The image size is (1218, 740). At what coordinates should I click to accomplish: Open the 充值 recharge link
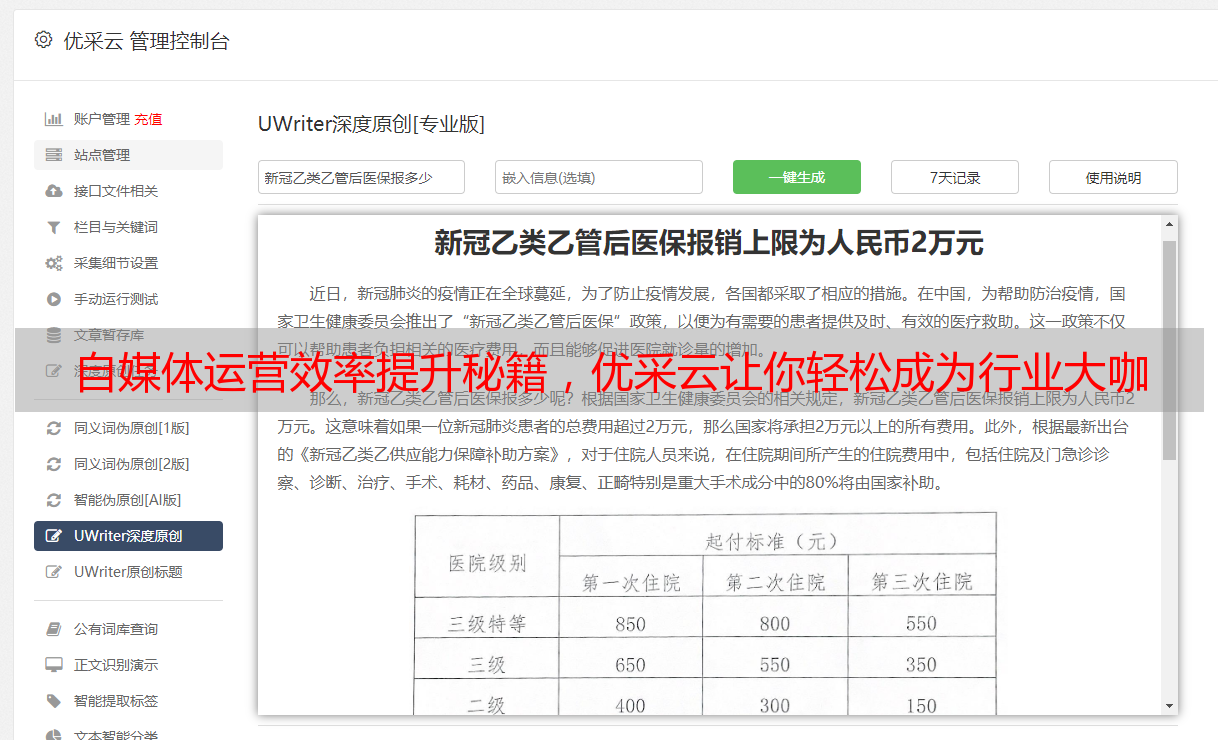point(148,119)
